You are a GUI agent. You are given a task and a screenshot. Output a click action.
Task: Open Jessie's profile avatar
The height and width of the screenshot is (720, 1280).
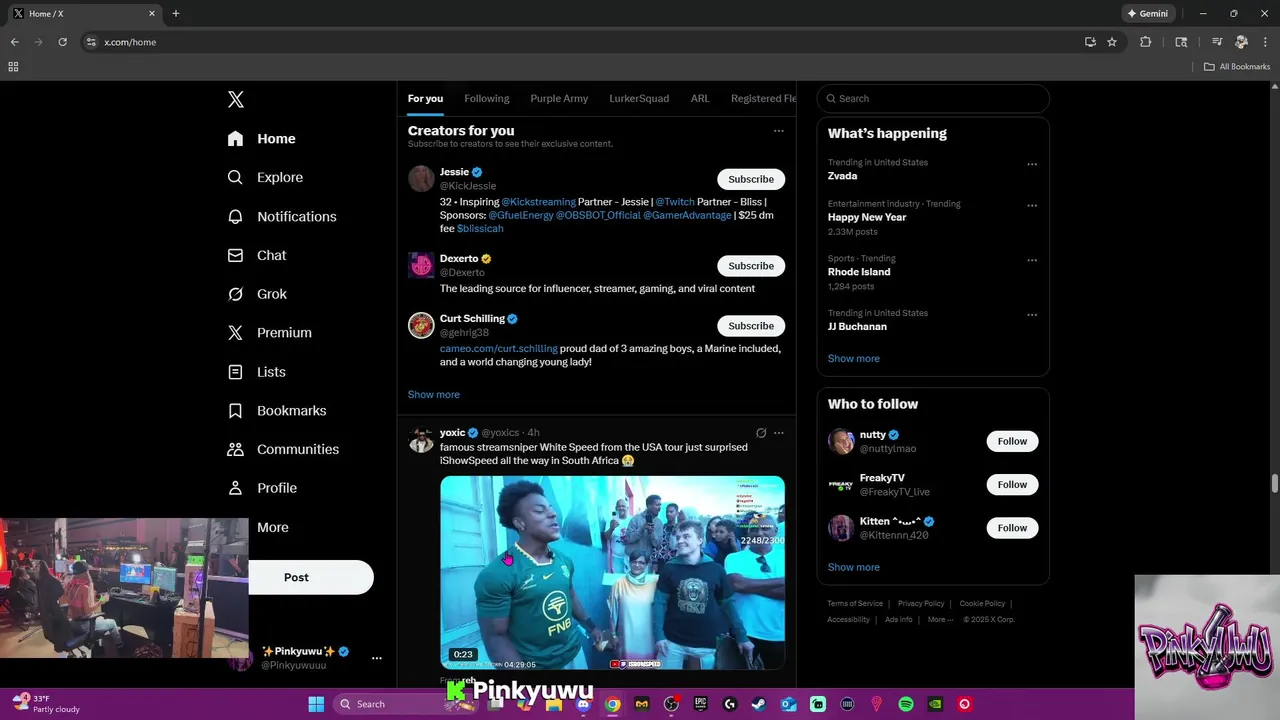click(x=421, y=179)
